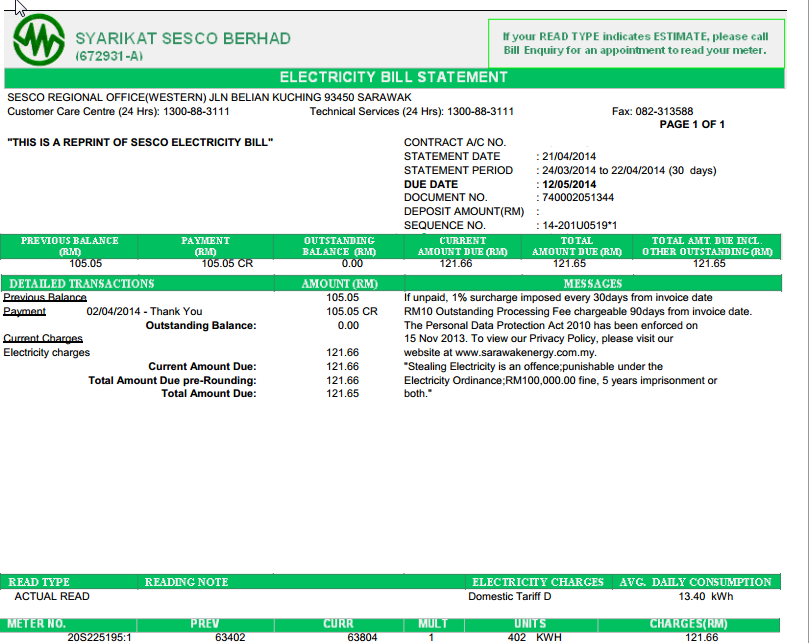Click the 13.40 kWh consumption value
Image resolution: width=809 pixels, height=643 pixels.
pos(705,597)
